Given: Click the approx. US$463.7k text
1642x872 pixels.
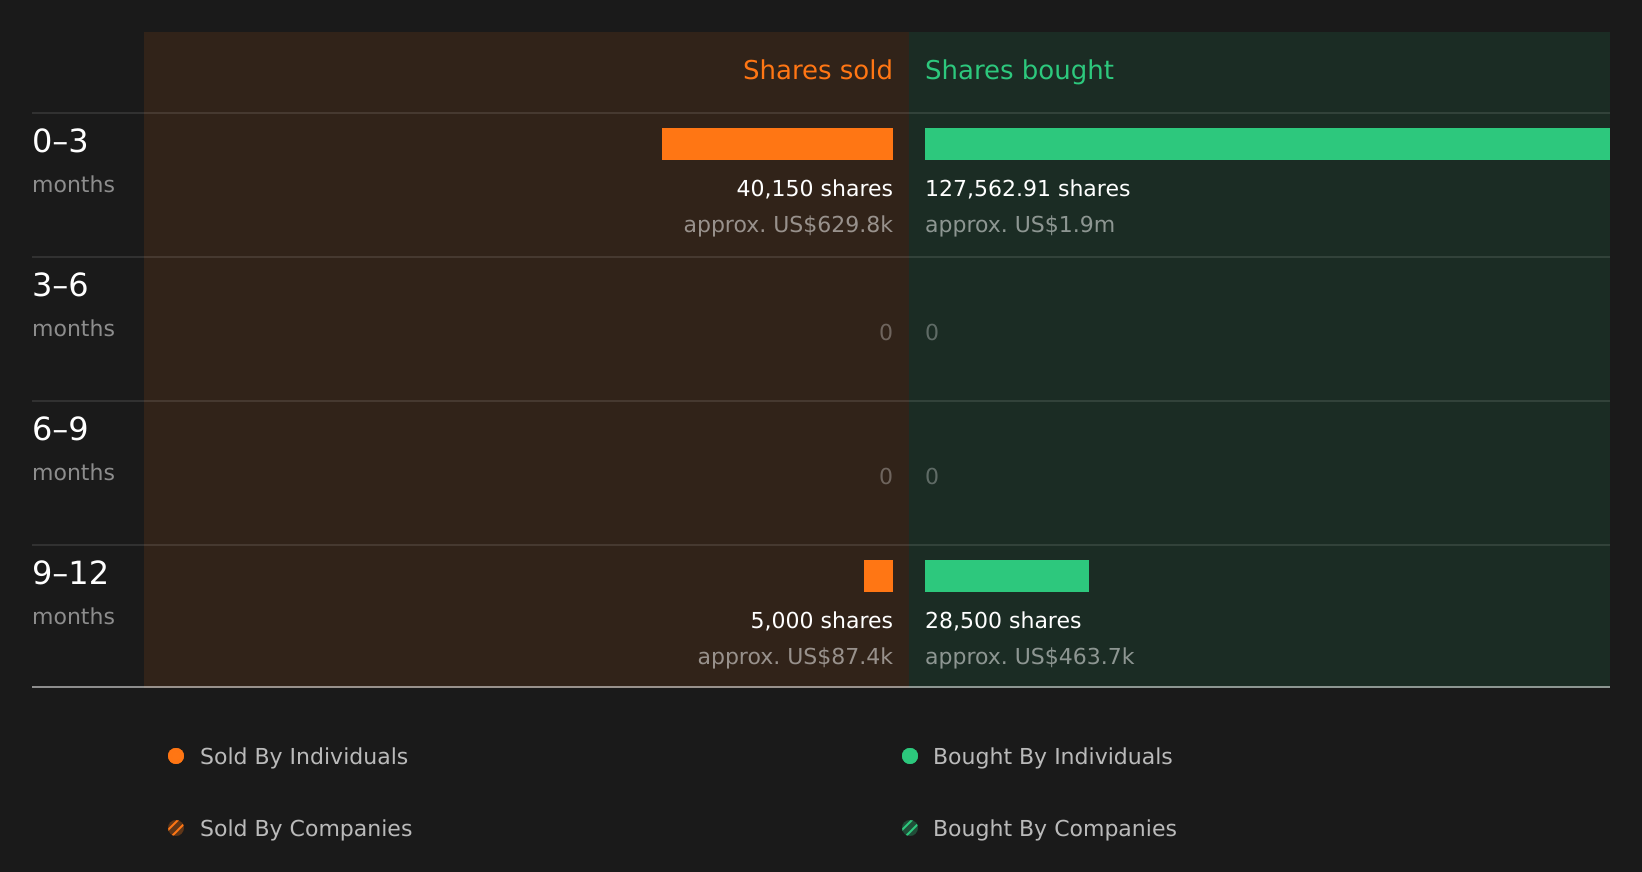Looking at the screenshot, I should (x=1029, y=657).
